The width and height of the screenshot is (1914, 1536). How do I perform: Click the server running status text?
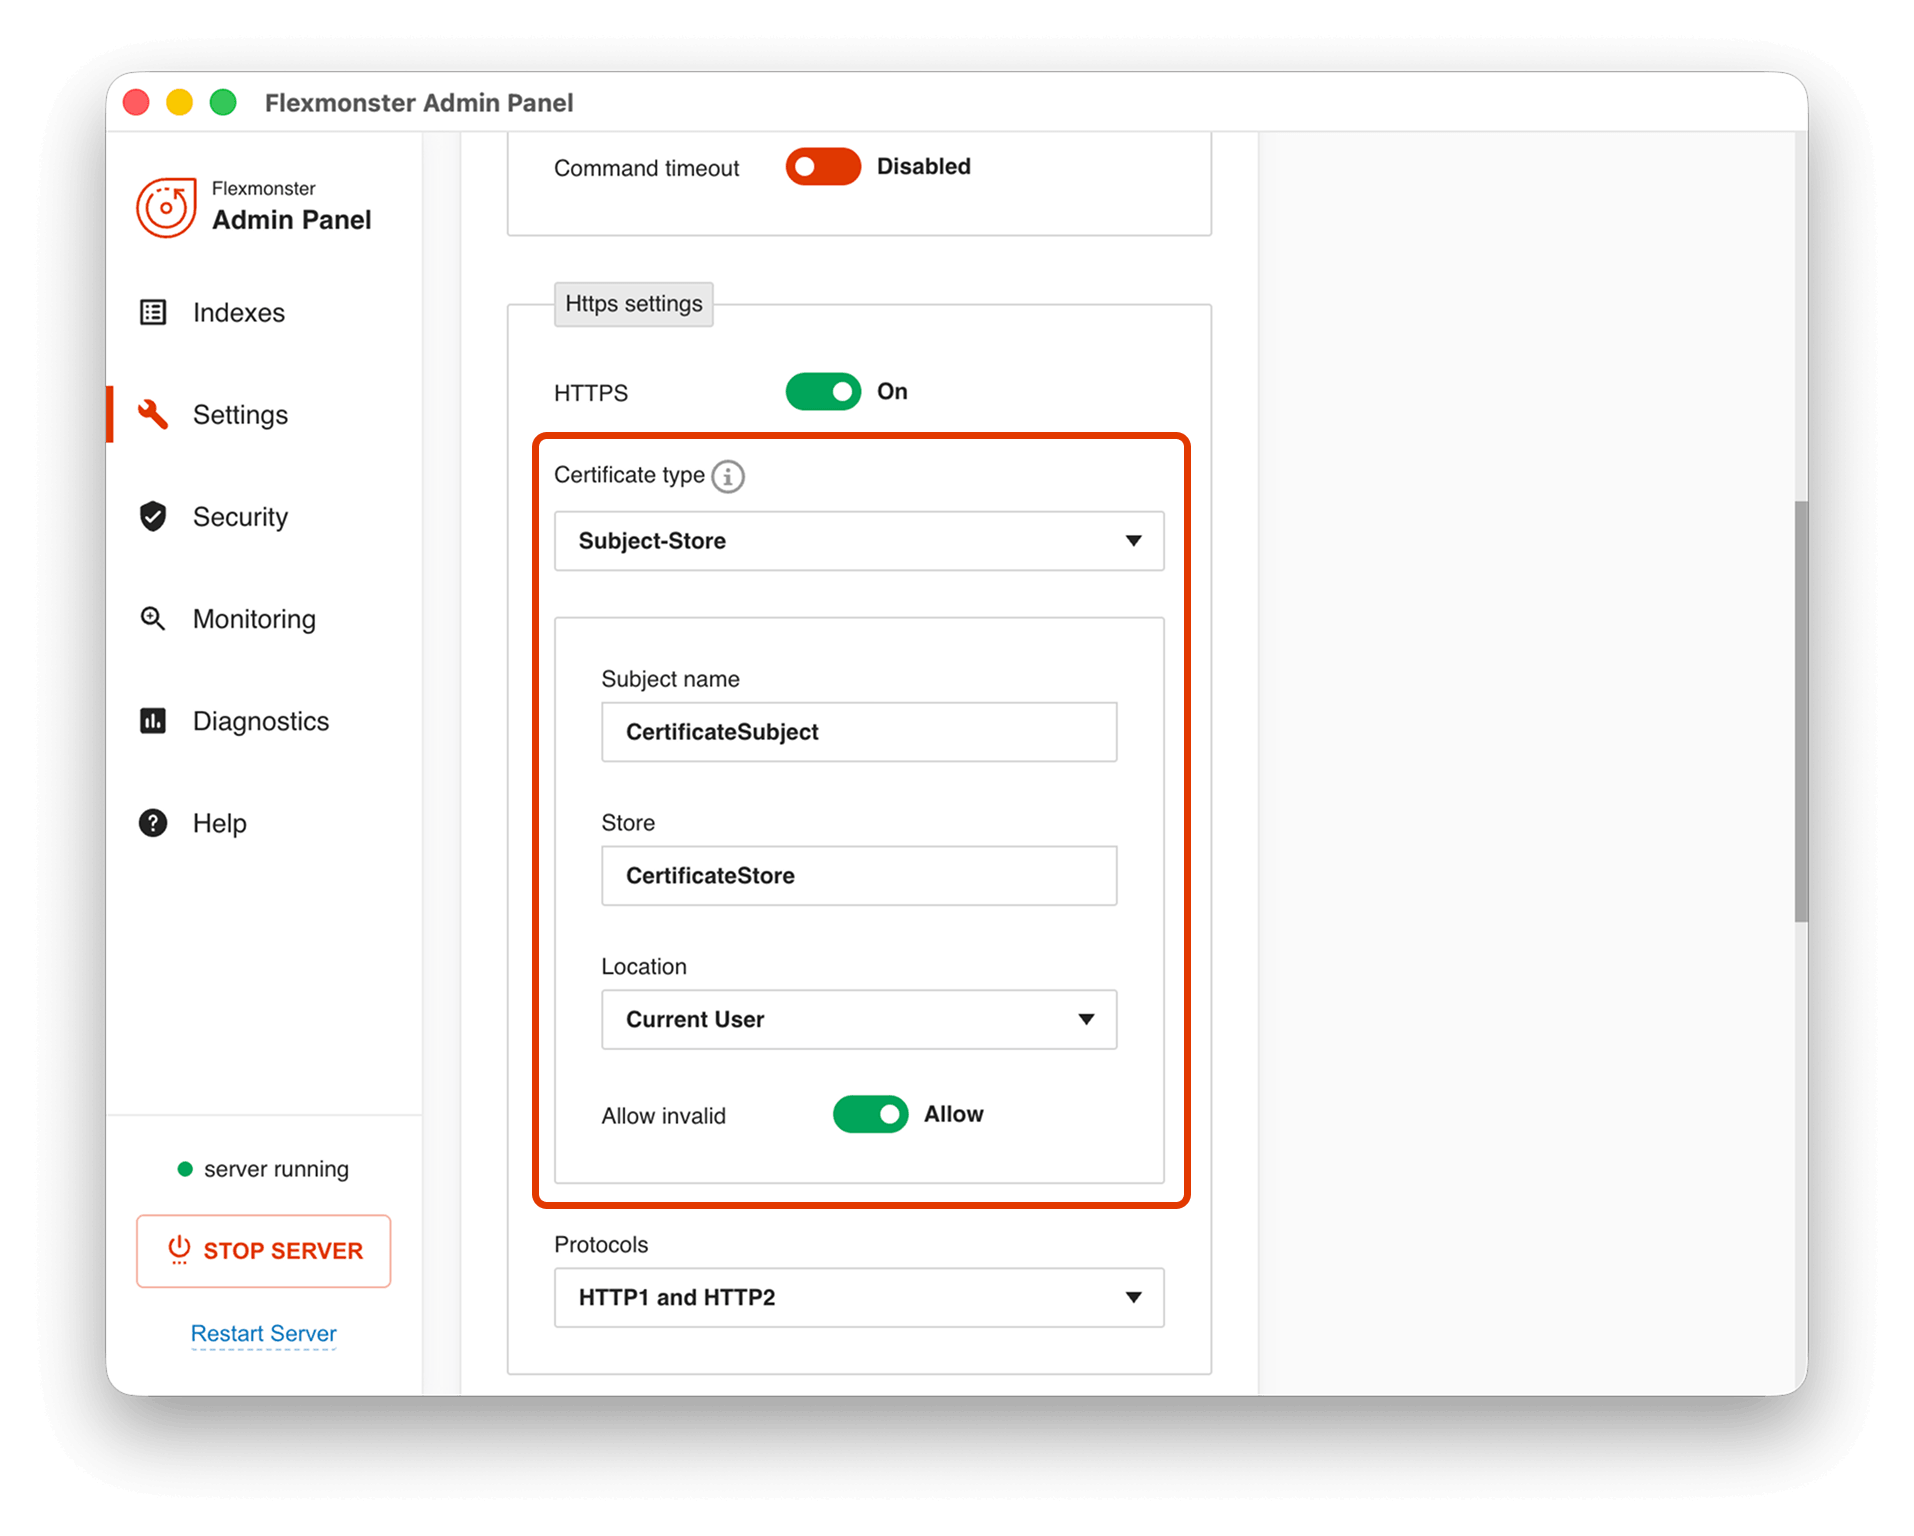pos(276,1168)
